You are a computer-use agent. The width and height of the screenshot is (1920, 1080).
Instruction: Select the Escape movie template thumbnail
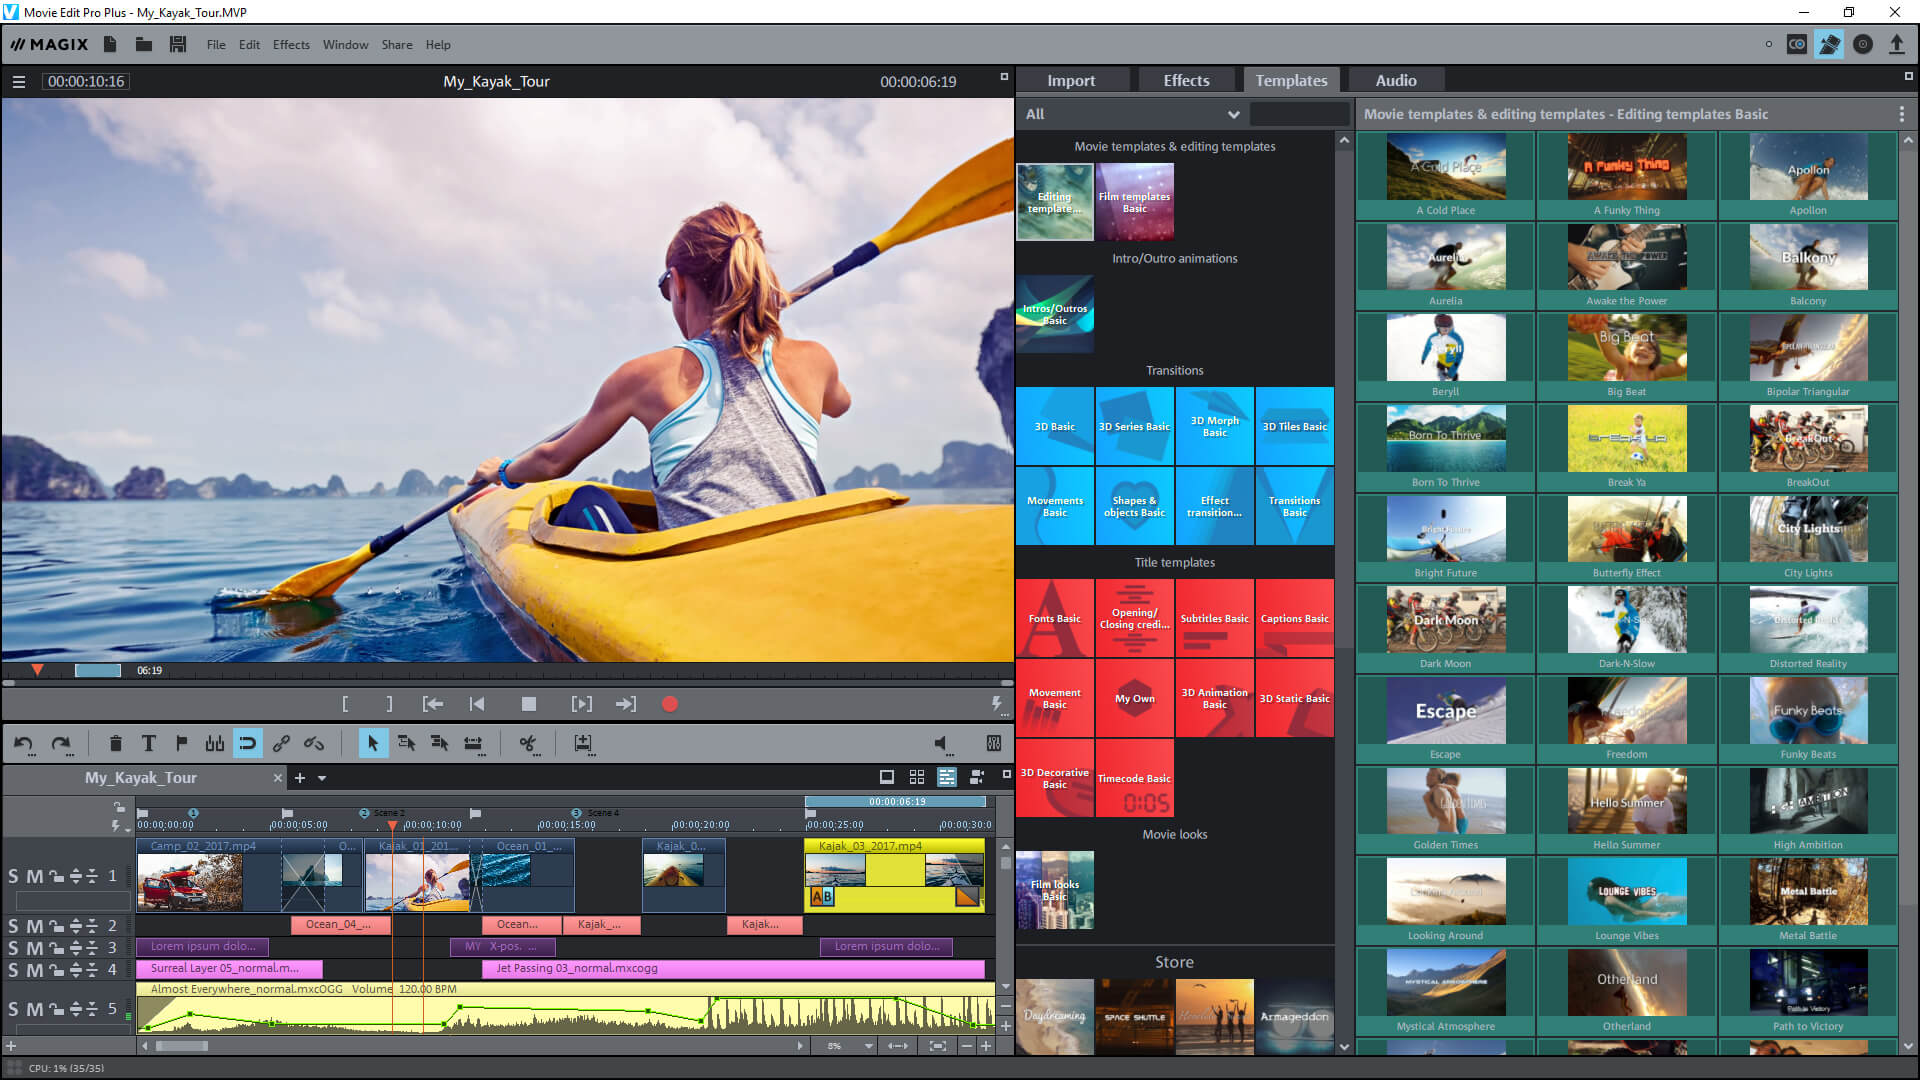[1445, 711]
